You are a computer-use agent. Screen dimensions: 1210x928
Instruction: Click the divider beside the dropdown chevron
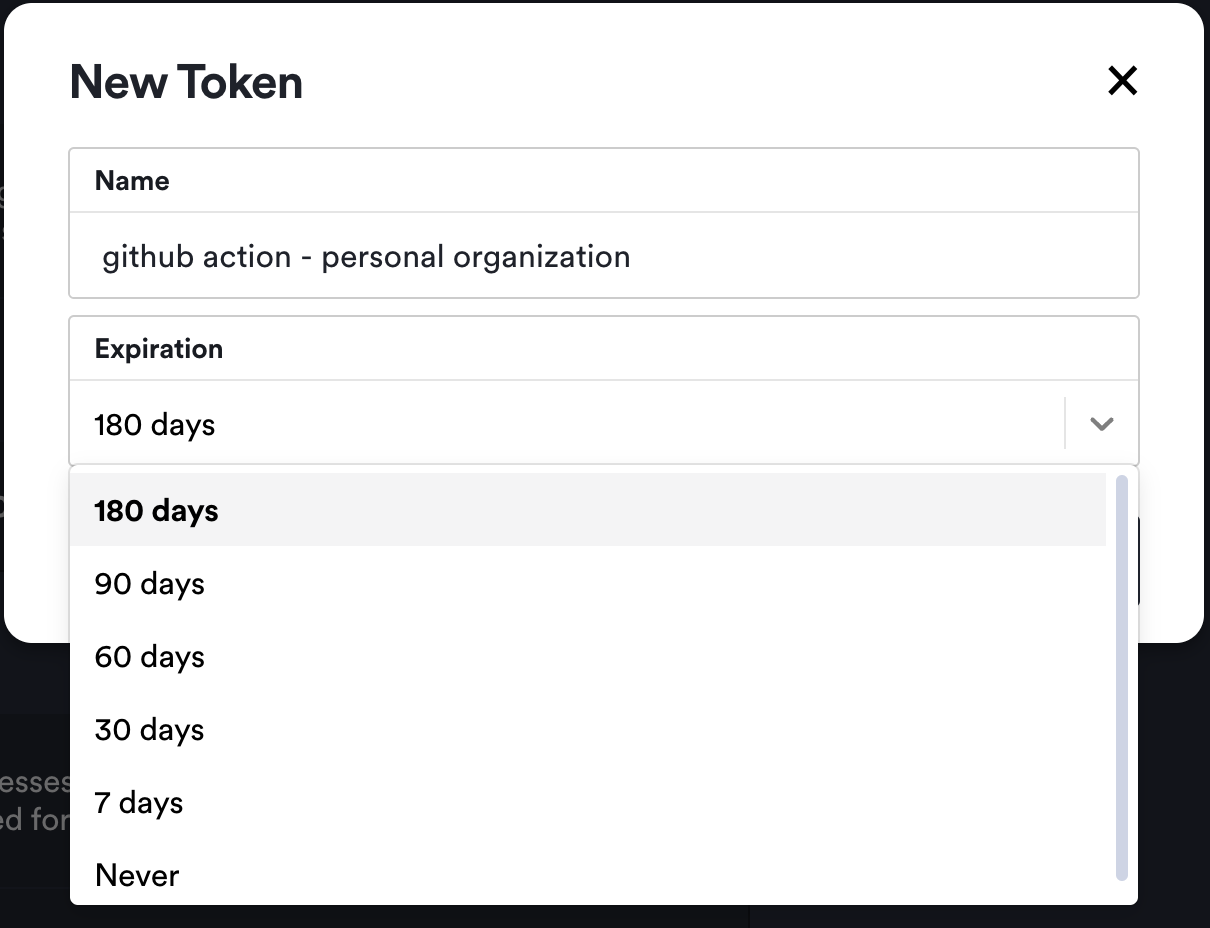pyautogui.click(x=1065, y=423)
